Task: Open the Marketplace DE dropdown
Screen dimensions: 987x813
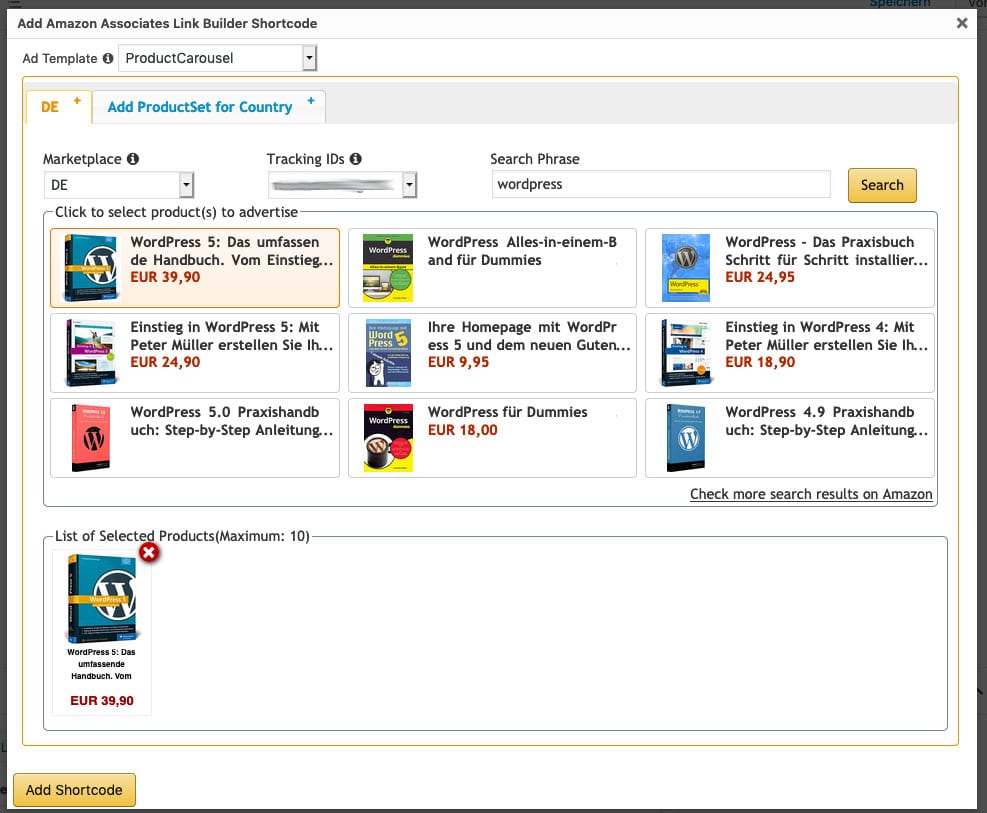Action: [x=119, y=185]
